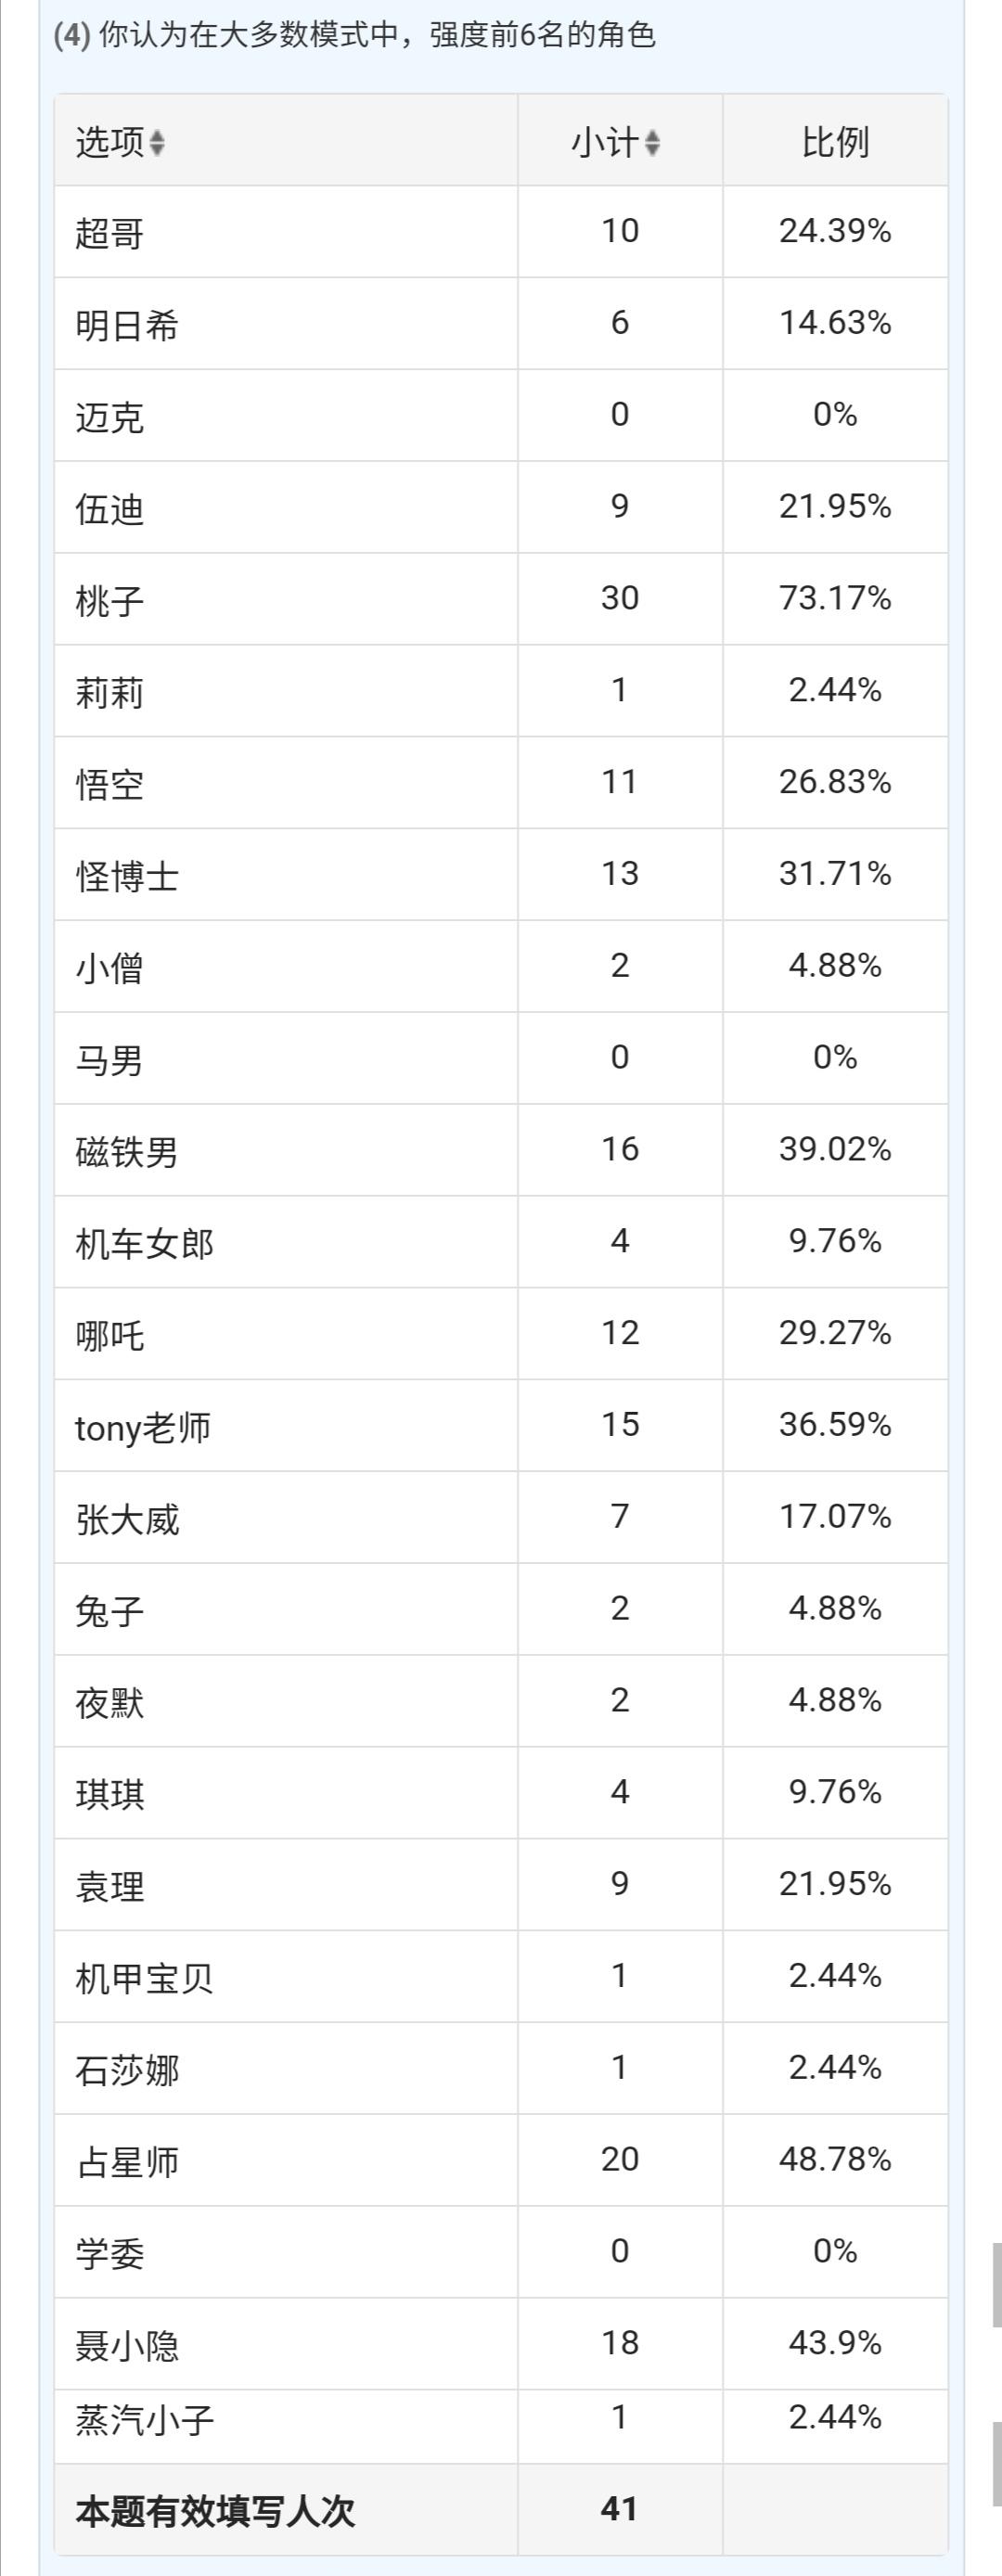Click the total count 41
Screen dimensions: 1002x2576
tap(620, 2509)
